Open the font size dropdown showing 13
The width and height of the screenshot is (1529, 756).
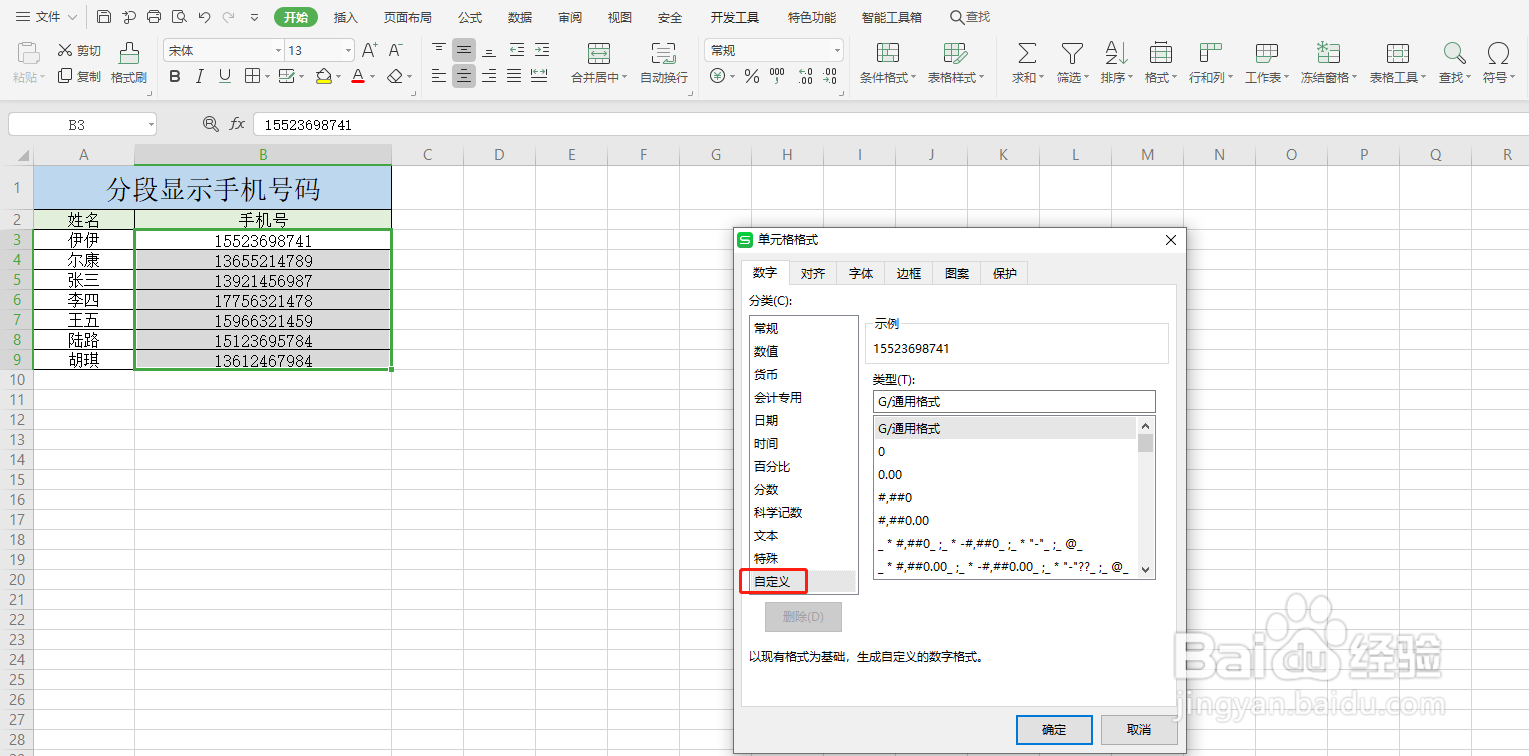coord(348,50)
